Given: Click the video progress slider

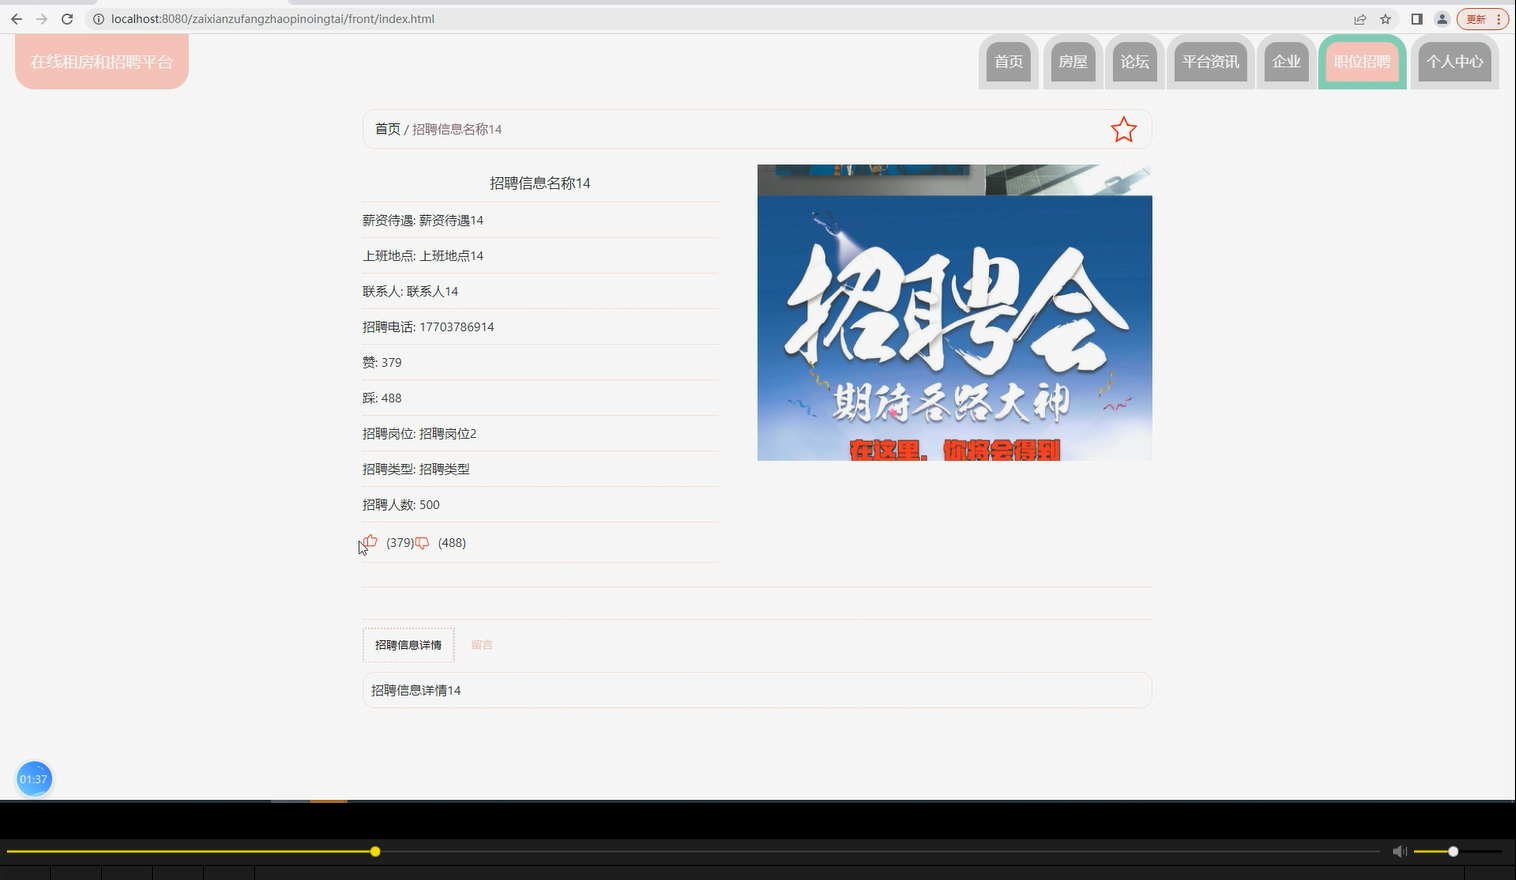Looking at the screenshot, I should [375, 851].
